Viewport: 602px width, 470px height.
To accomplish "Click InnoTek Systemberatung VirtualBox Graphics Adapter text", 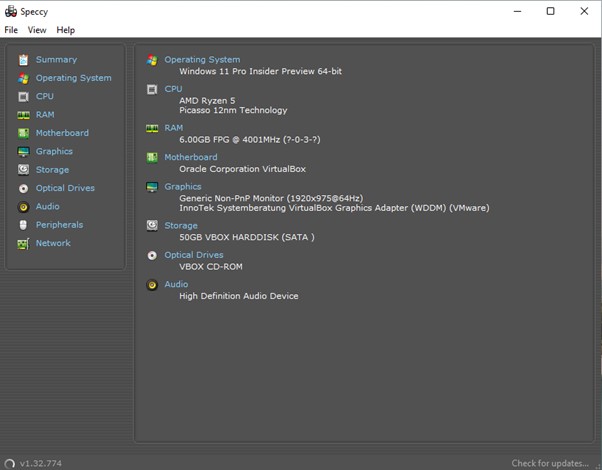I will tap(334, 208).
